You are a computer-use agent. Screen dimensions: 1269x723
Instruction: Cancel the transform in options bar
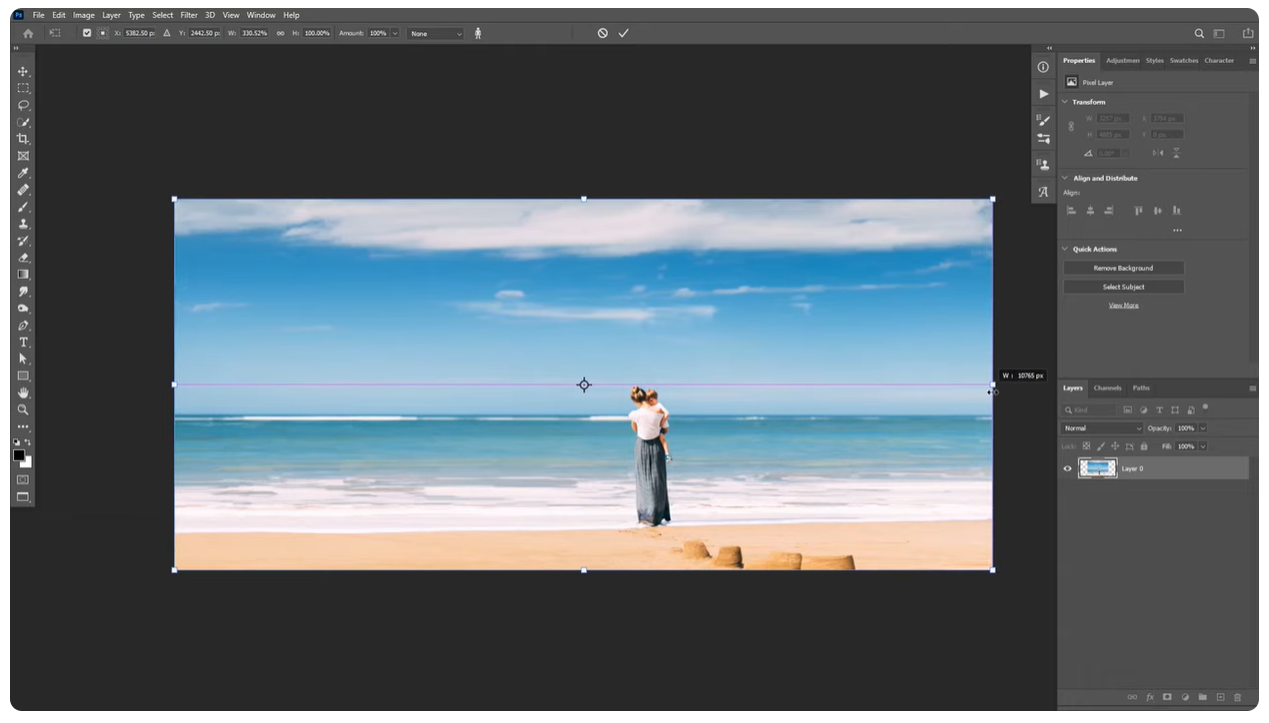click(x=602, y=33)
